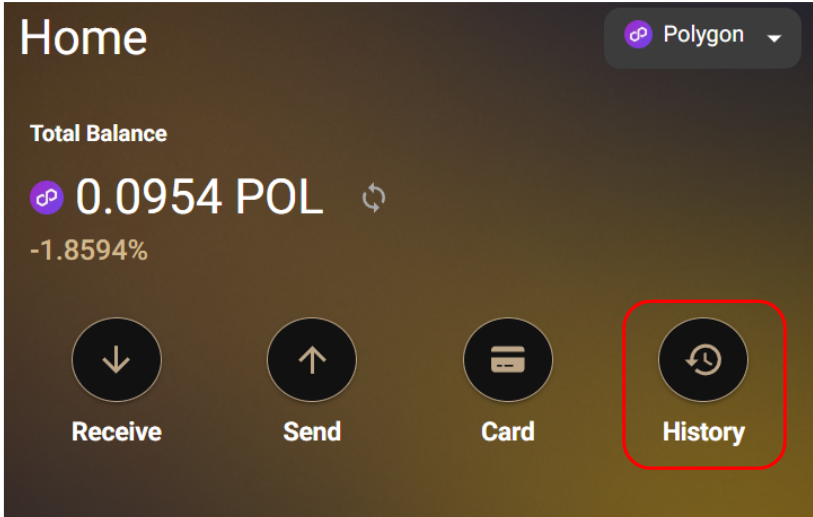The width and height of the screenshot is (813, 517).
Task: Expand the network list using the dropdown arrow
Action: (x=774, y=38)
